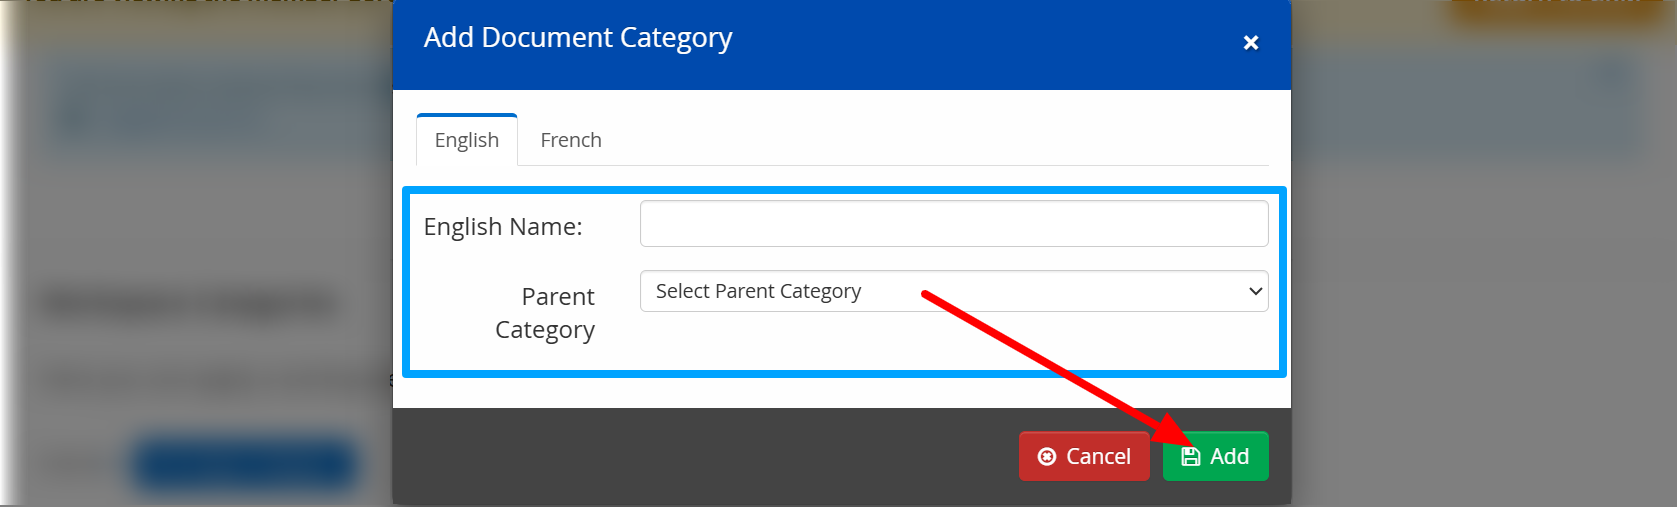Click the "Select Parent Category" placeholder text
The height and width of the screenshot is (507, 1677).
pyautogui.click(x=758, y=291)
